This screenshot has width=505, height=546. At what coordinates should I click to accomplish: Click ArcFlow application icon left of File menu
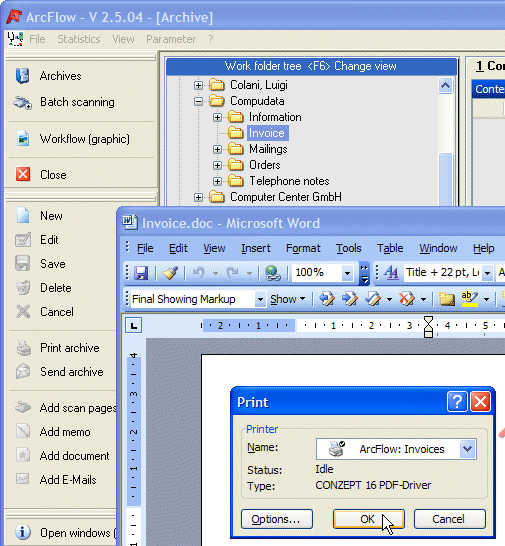point(15,39)
